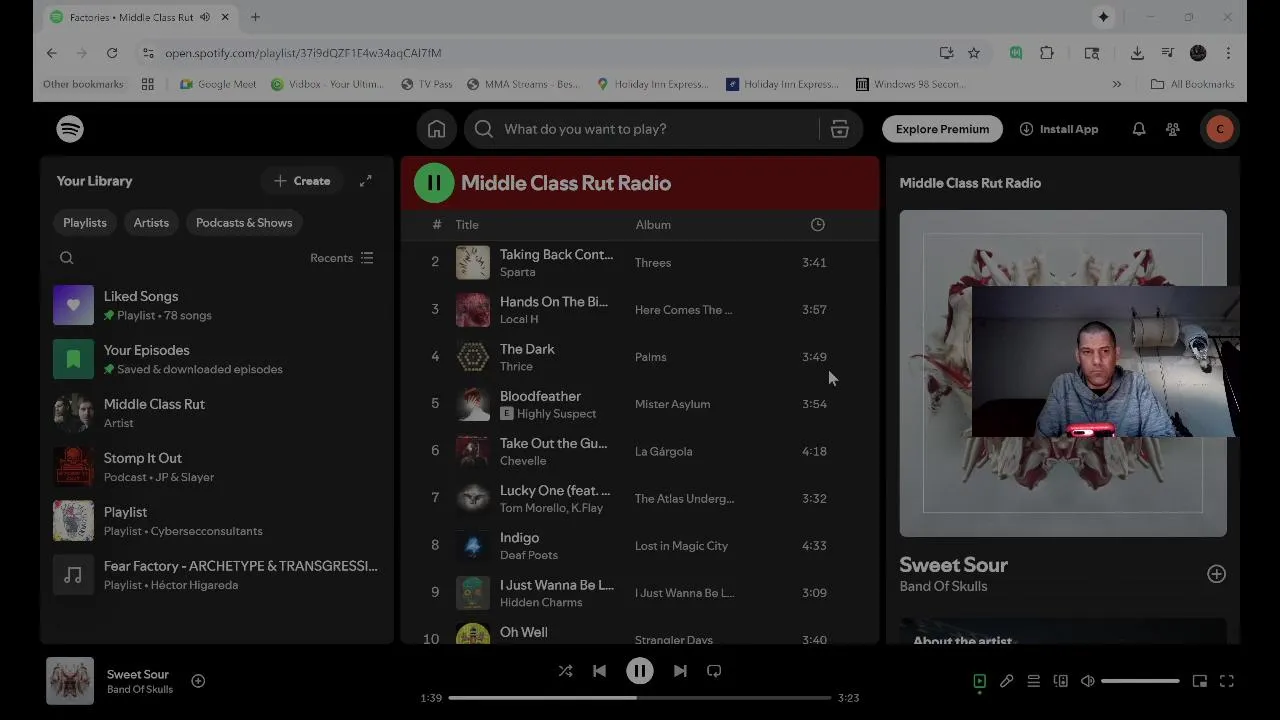Screen dimensions: 1280x720
Task: Open Stomp It Out podcast
Action: coord(217,467)
